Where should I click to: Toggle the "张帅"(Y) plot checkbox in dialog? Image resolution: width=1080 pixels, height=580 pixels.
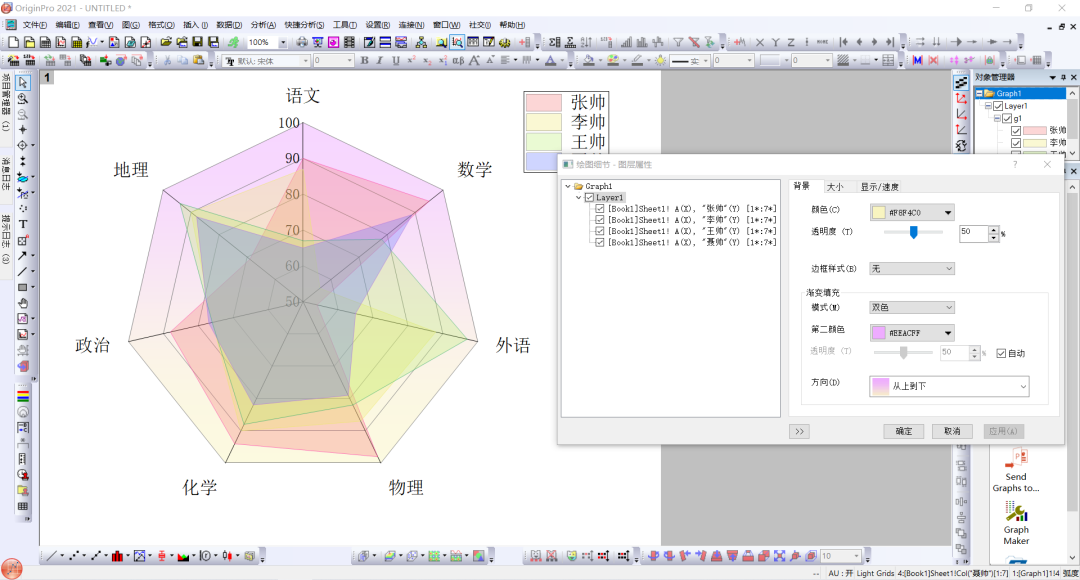click(x=600, y=209)
